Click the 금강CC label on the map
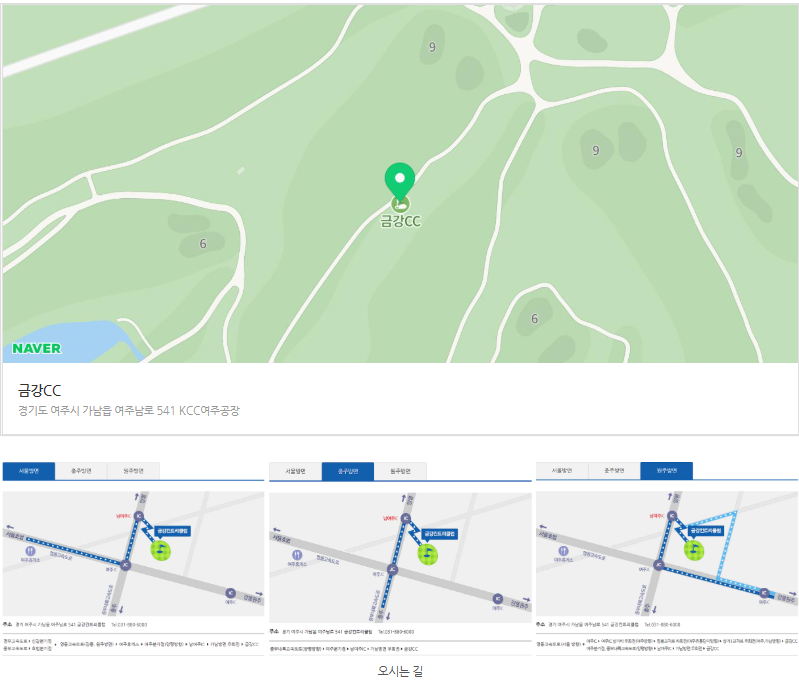This screenshot has width=799, height=687. point(401,221)
